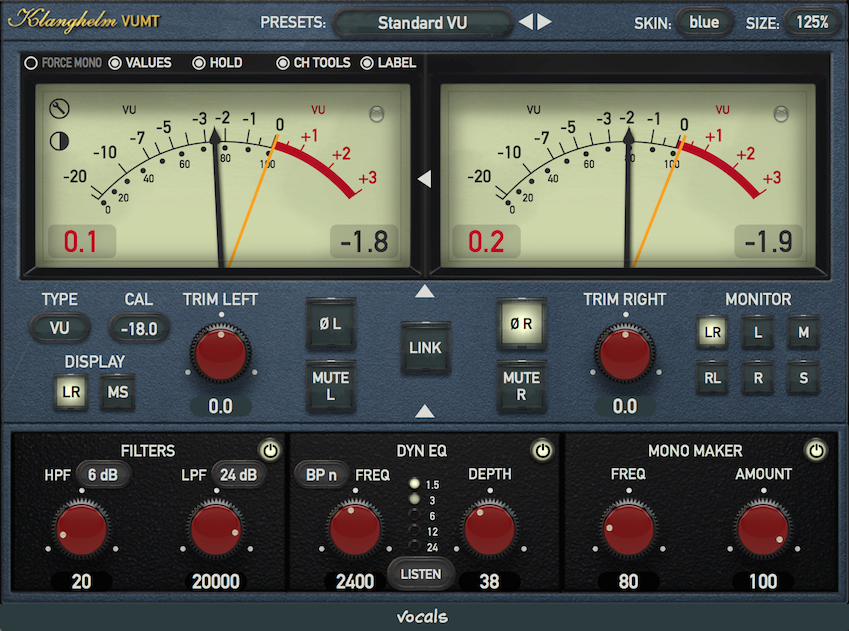Mute the left channel

tap(330, 386)
